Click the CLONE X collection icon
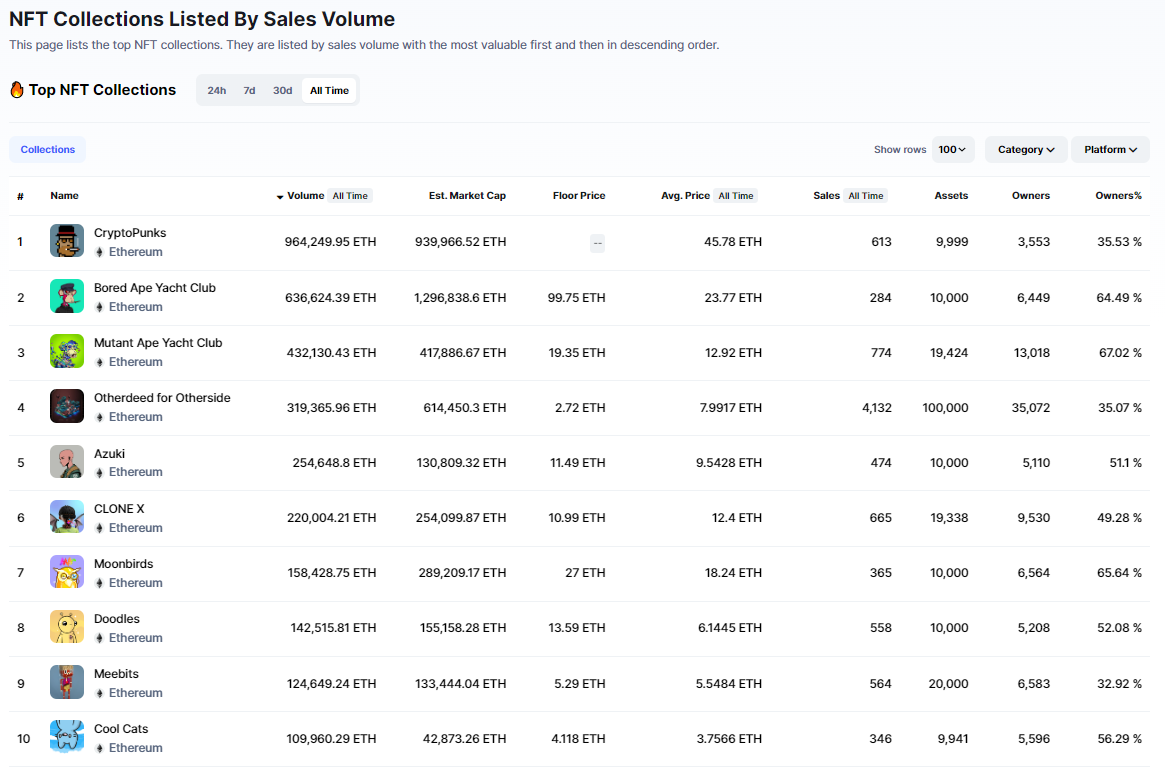 (x=67, y=517)
